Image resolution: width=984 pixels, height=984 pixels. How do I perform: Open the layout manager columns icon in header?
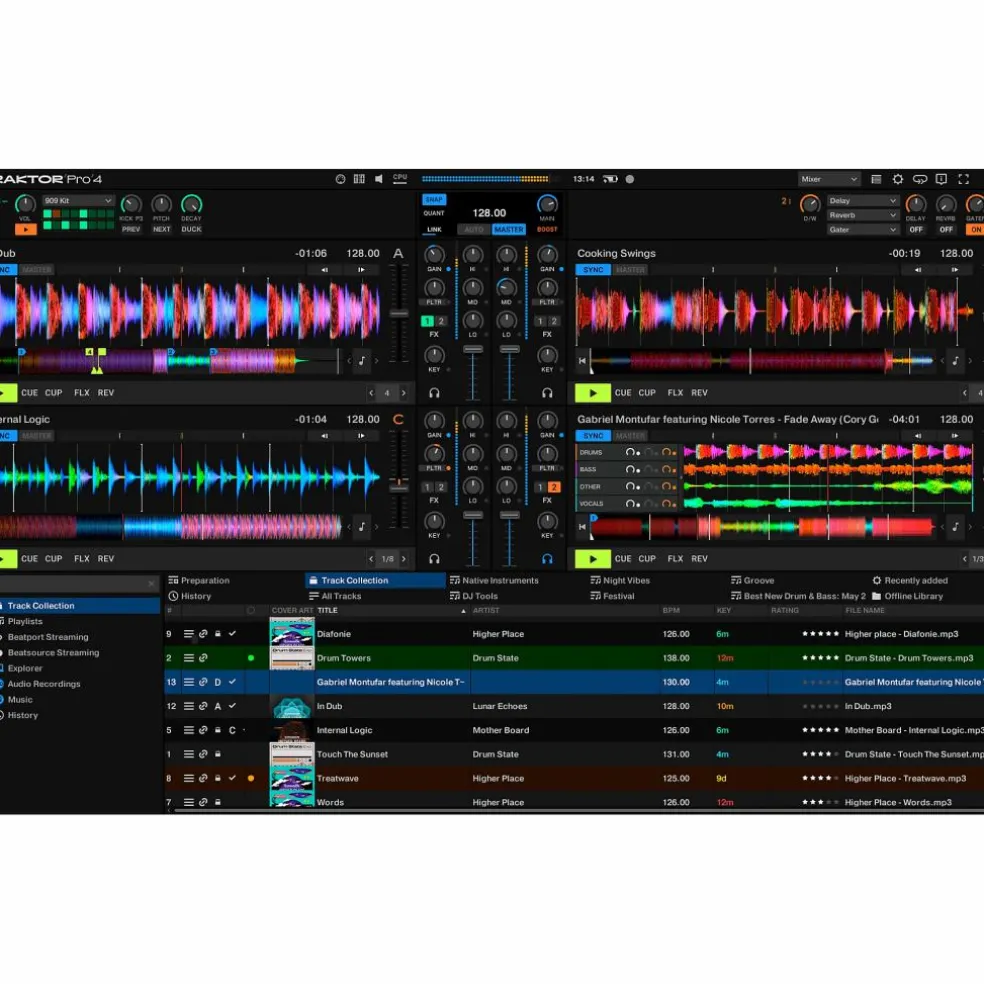click(359, 179)
